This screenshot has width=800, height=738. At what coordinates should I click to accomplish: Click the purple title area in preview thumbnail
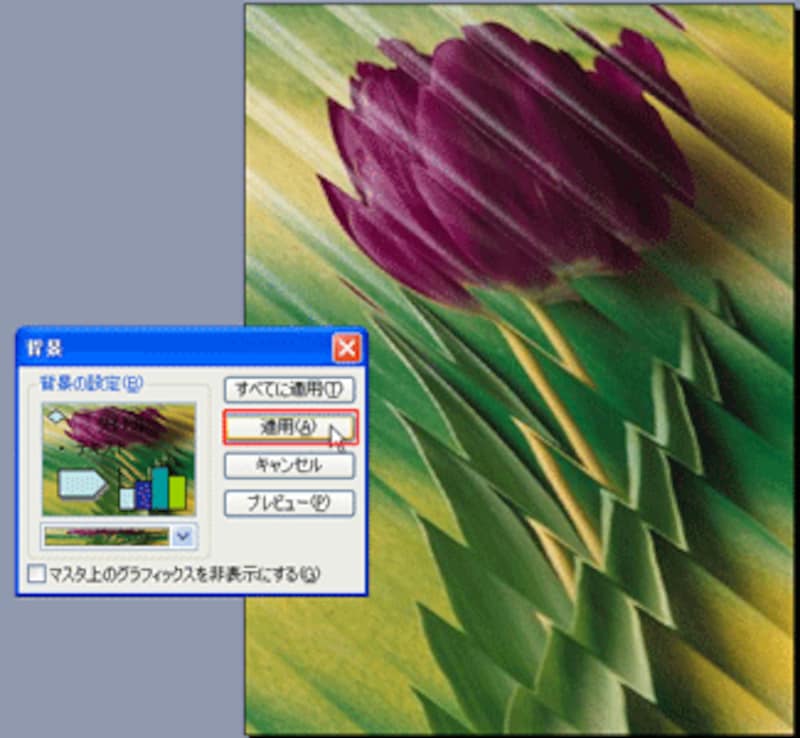pos(115,425)
